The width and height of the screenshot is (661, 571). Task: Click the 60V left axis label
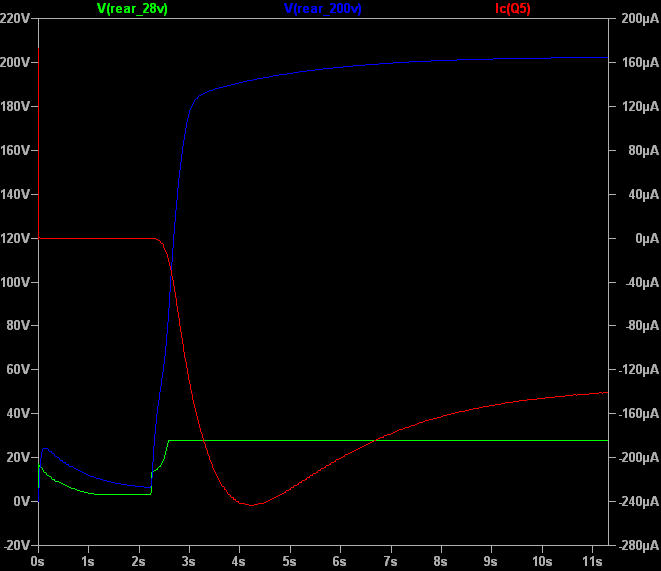tap(18, 370)
